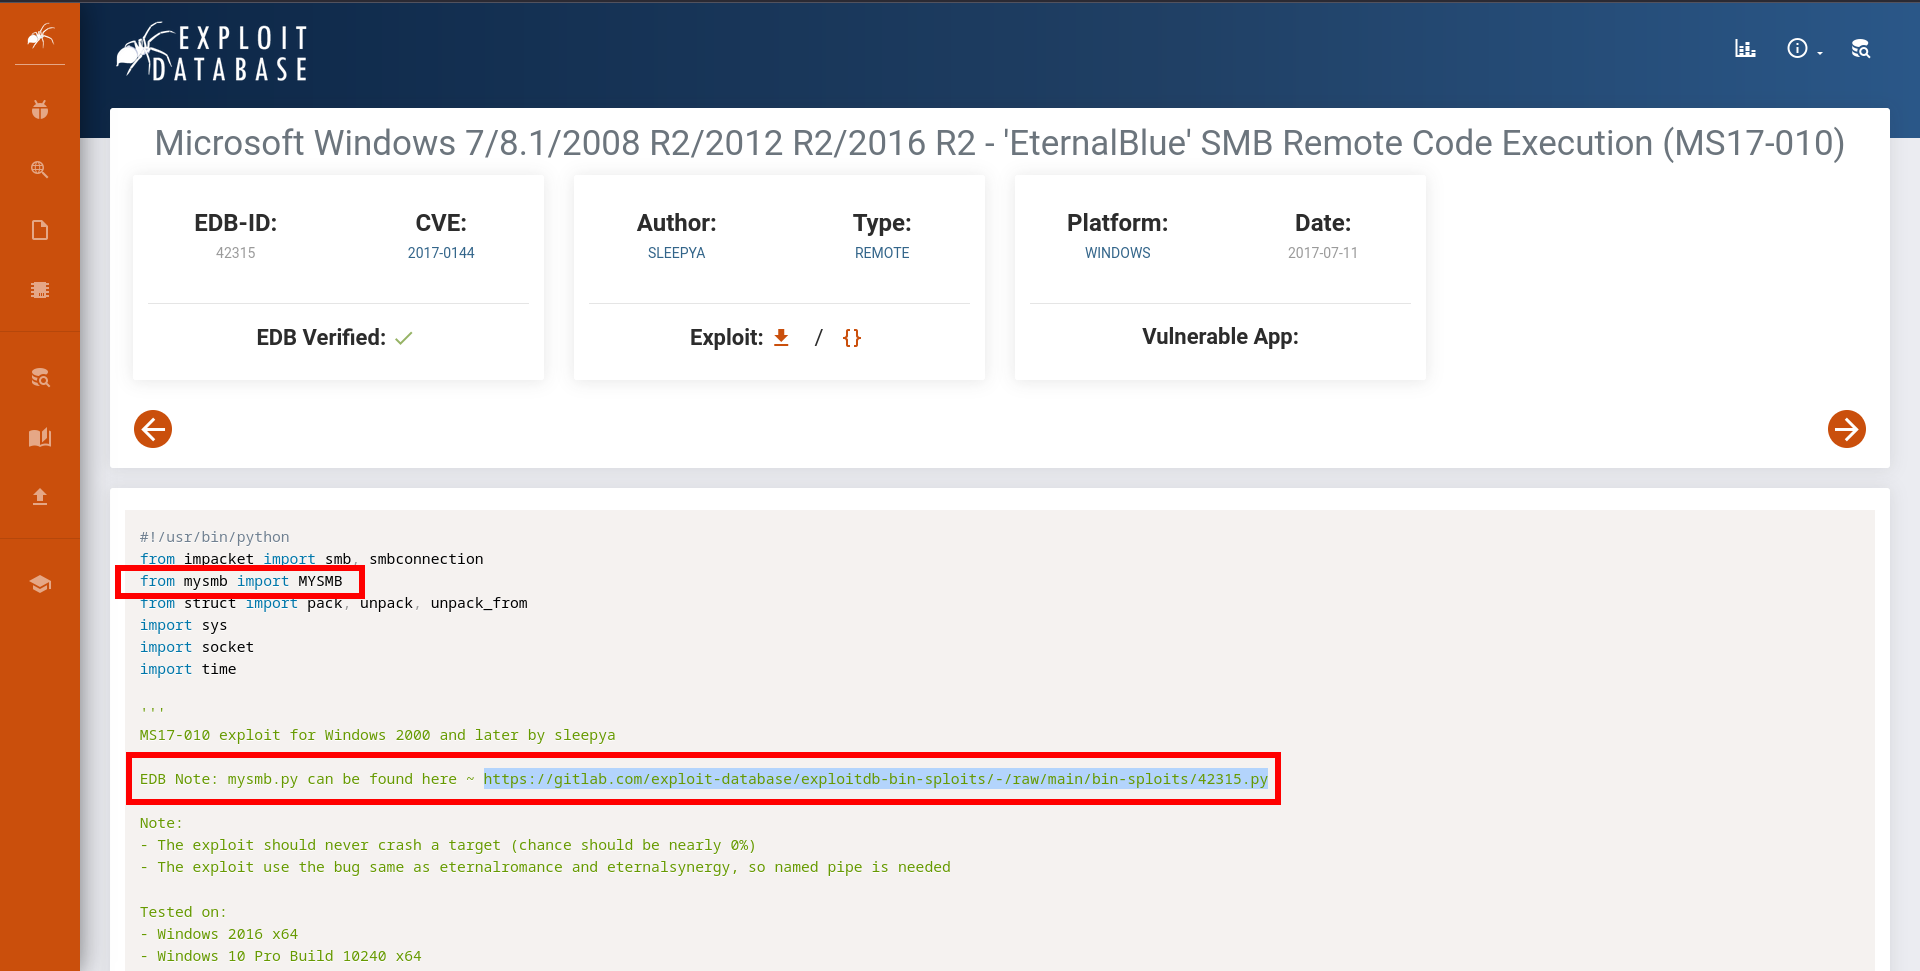This screenshot has height=971, width=1920.
Task: Click the EternalBlue exploit page title
Action: coord(1000,143)
